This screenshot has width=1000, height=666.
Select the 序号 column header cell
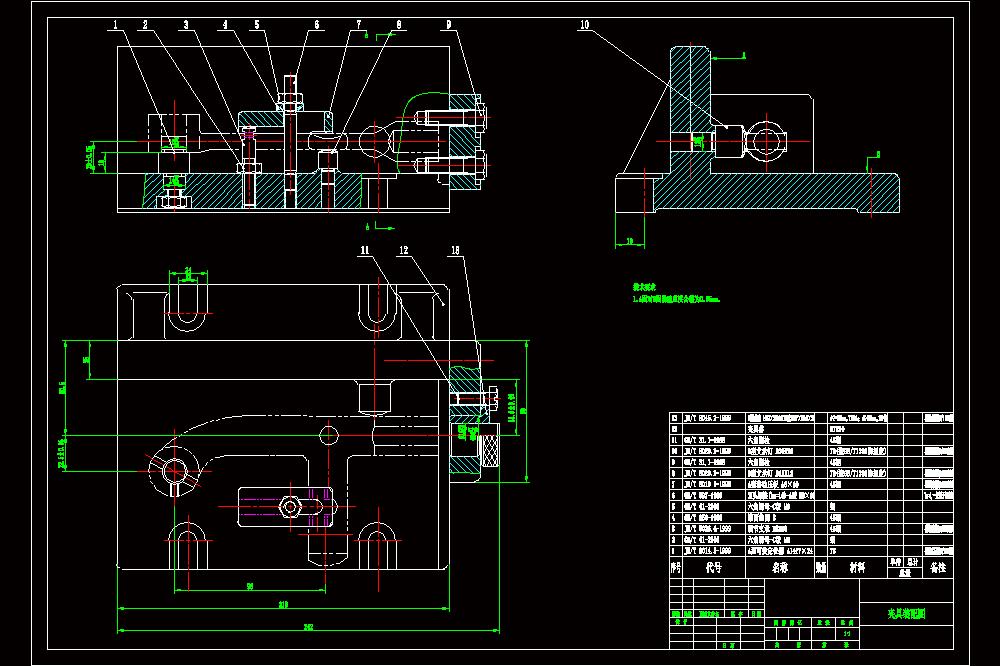point(676,567)
